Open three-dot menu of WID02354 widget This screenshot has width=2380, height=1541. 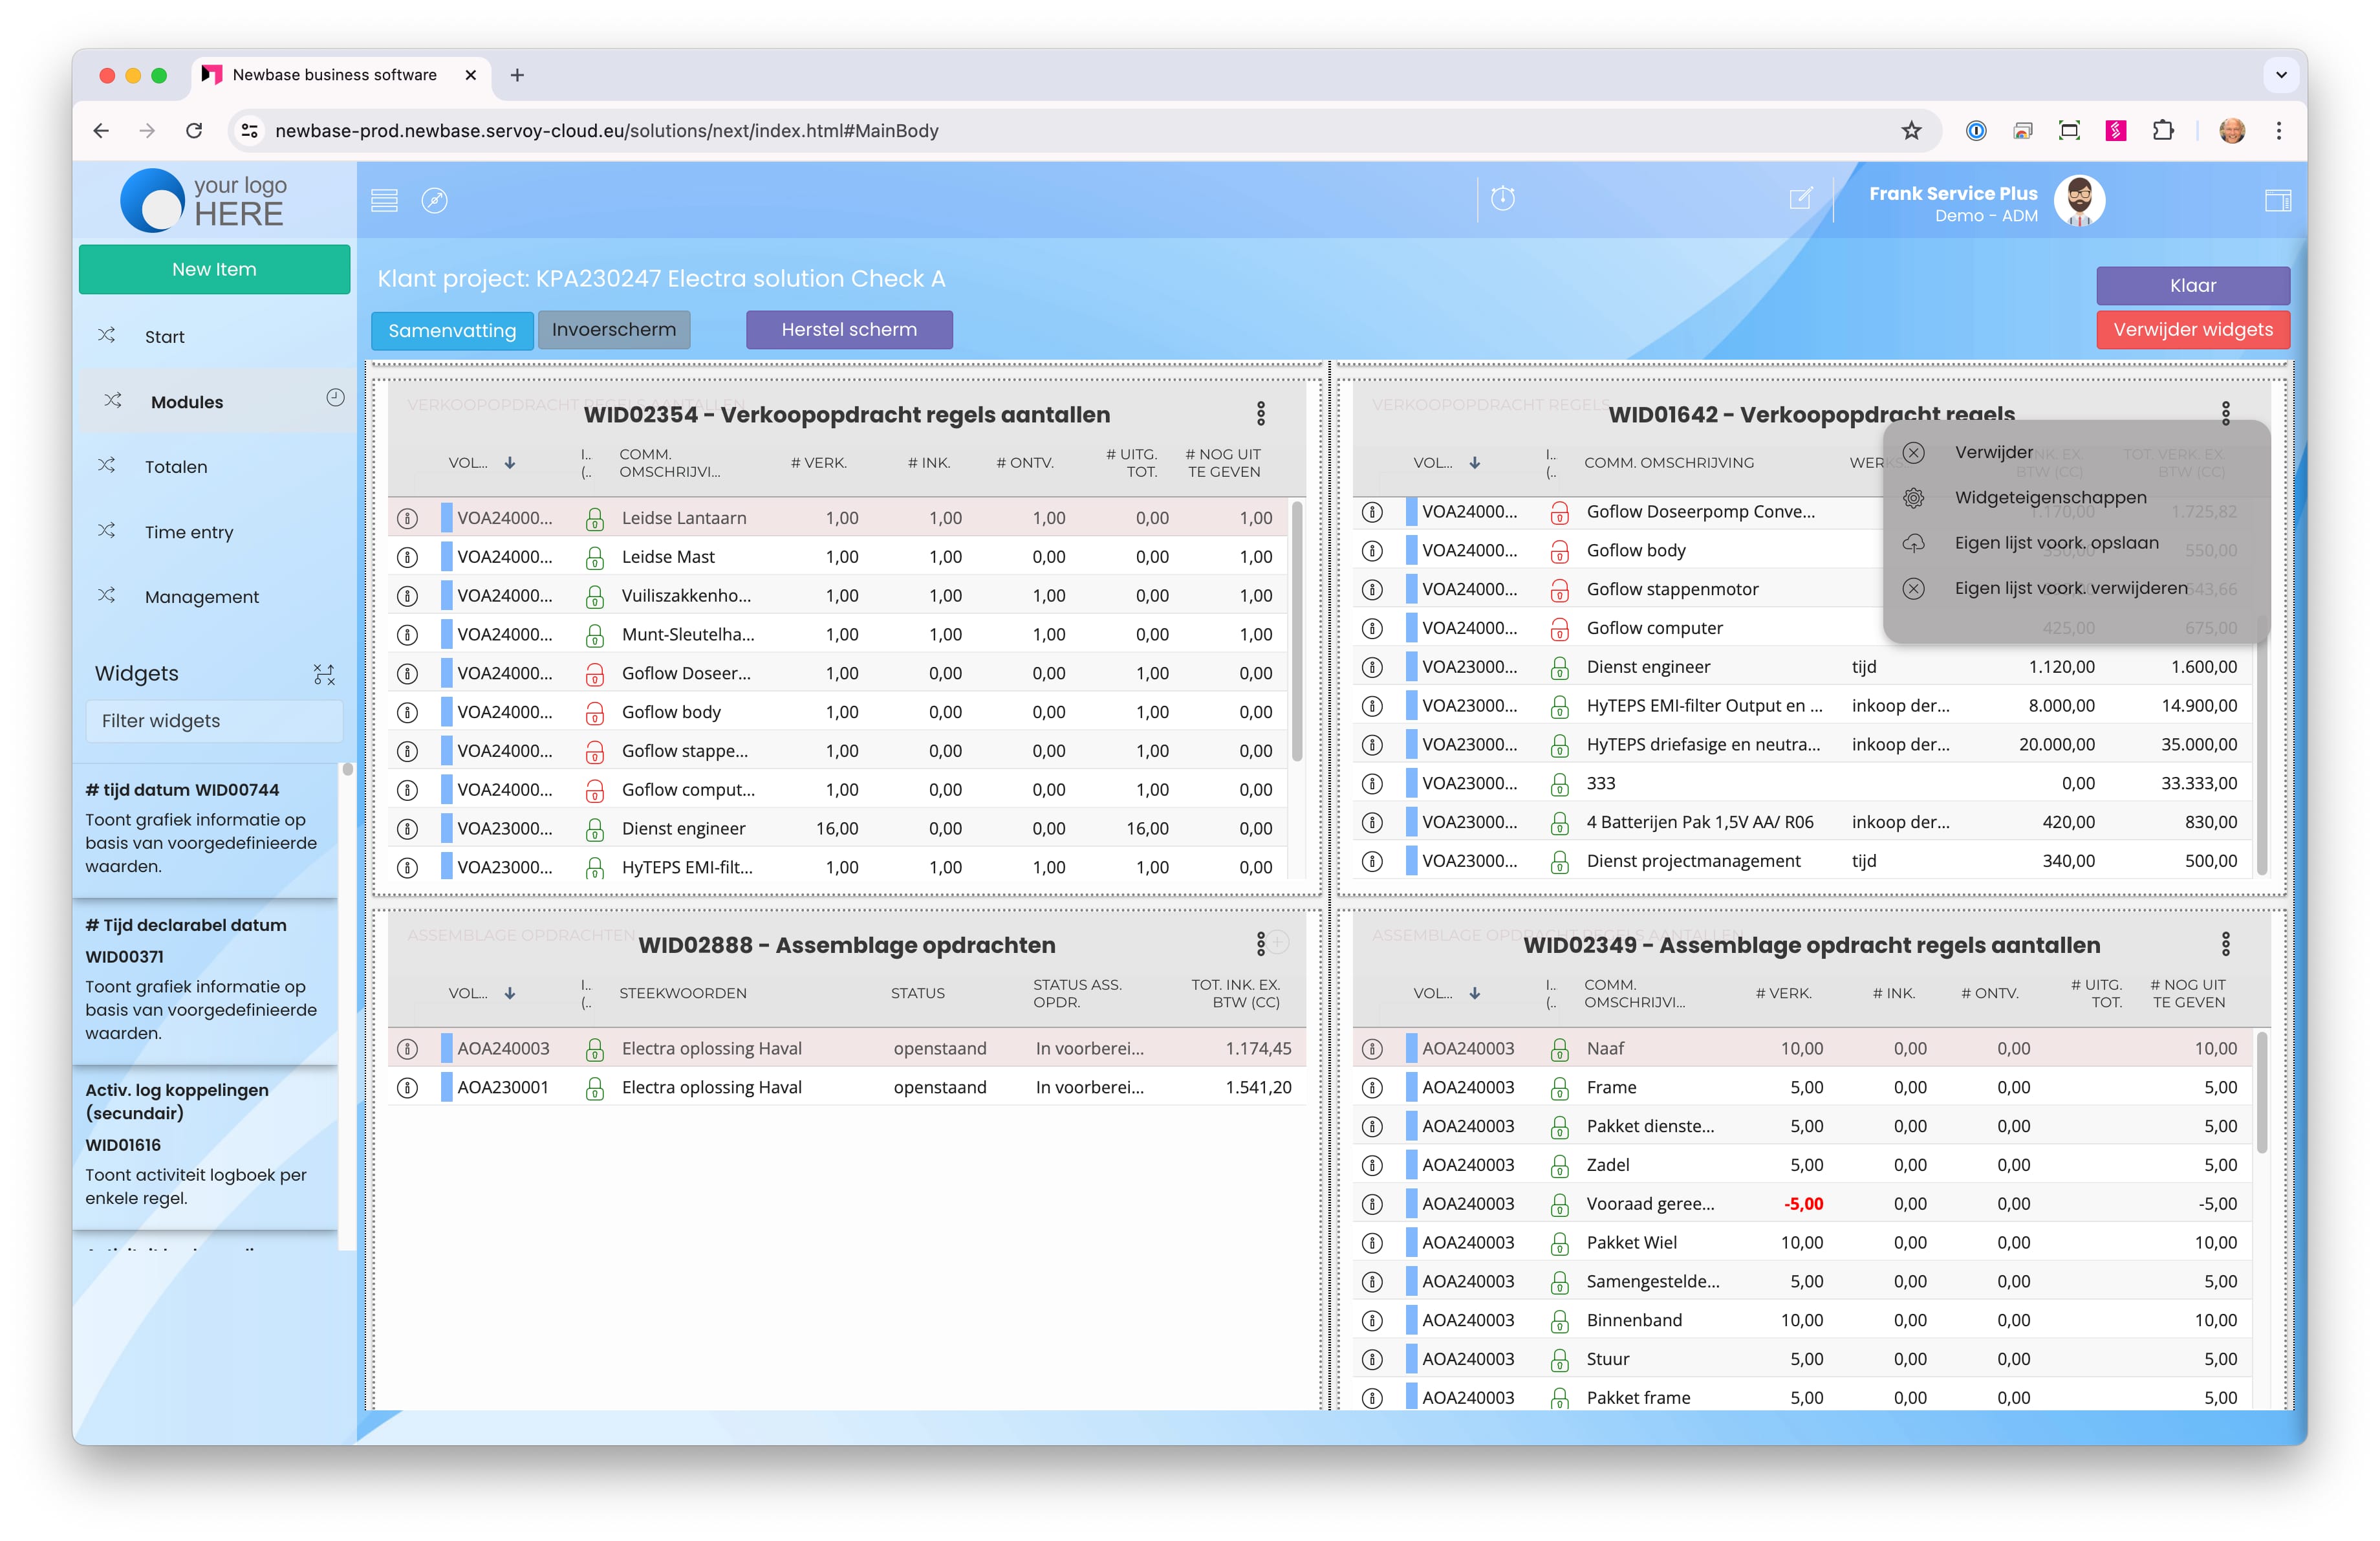(1260, 413)
